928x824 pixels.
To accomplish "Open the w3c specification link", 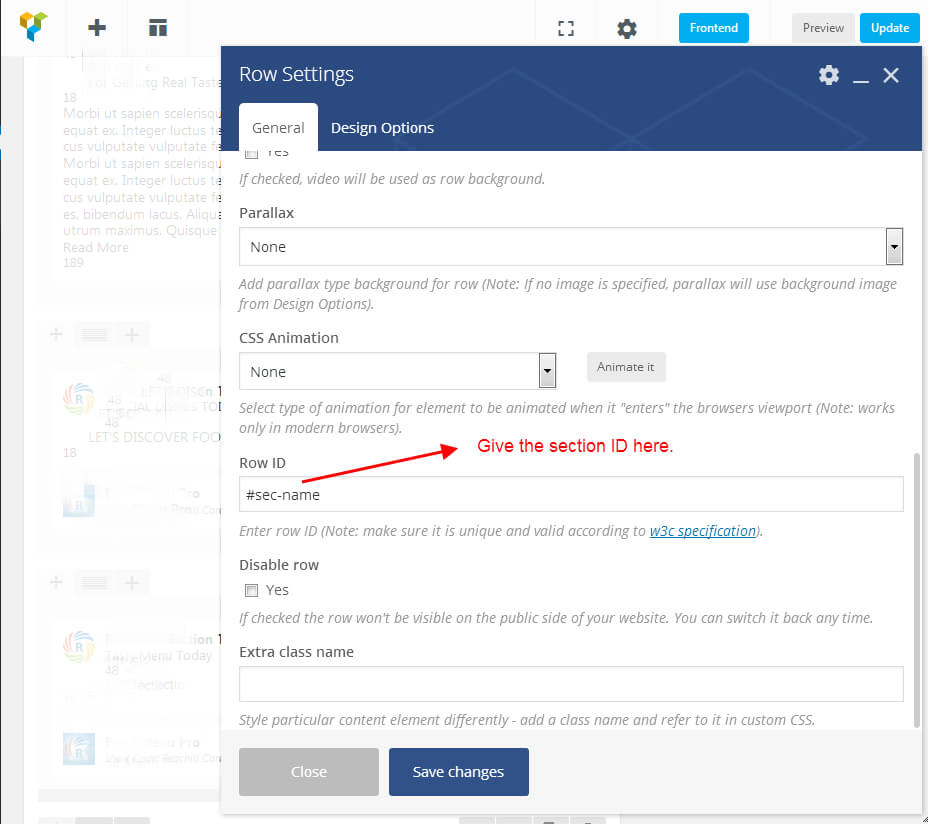I will (703, 531).
